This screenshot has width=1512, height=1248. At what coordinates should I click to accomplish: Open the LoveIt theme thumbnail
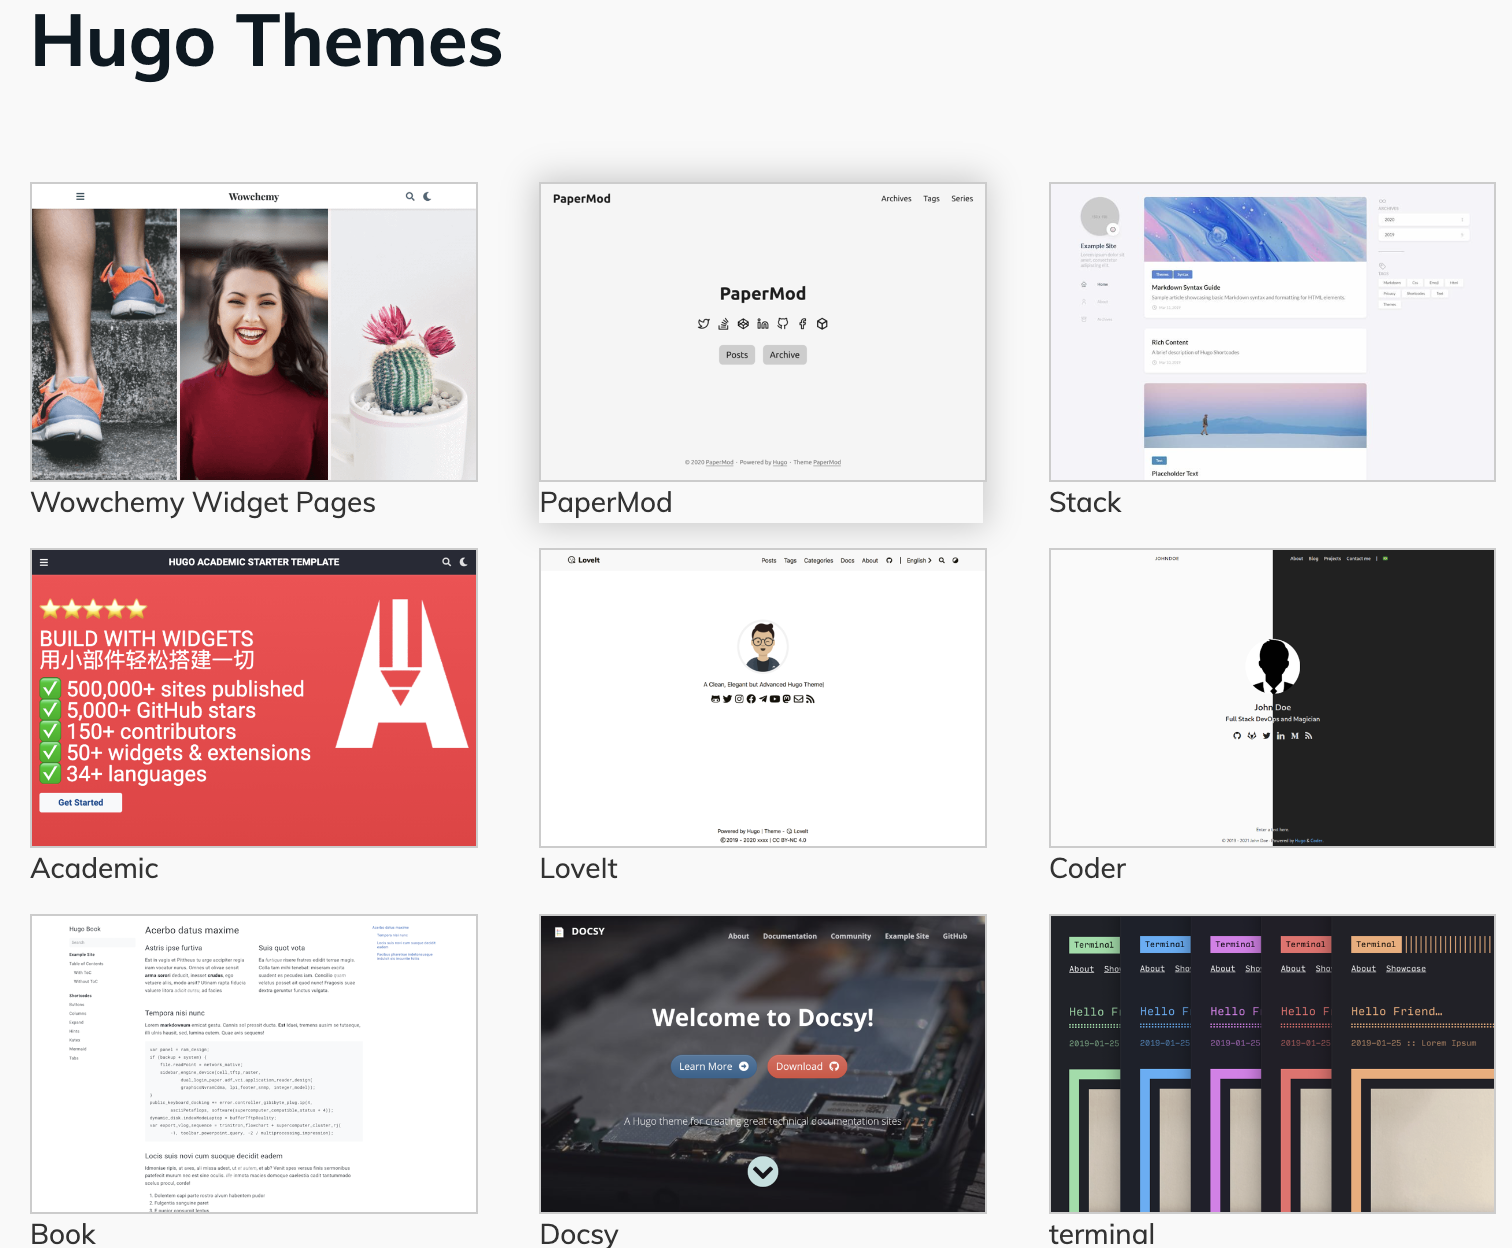pos(763,698)
